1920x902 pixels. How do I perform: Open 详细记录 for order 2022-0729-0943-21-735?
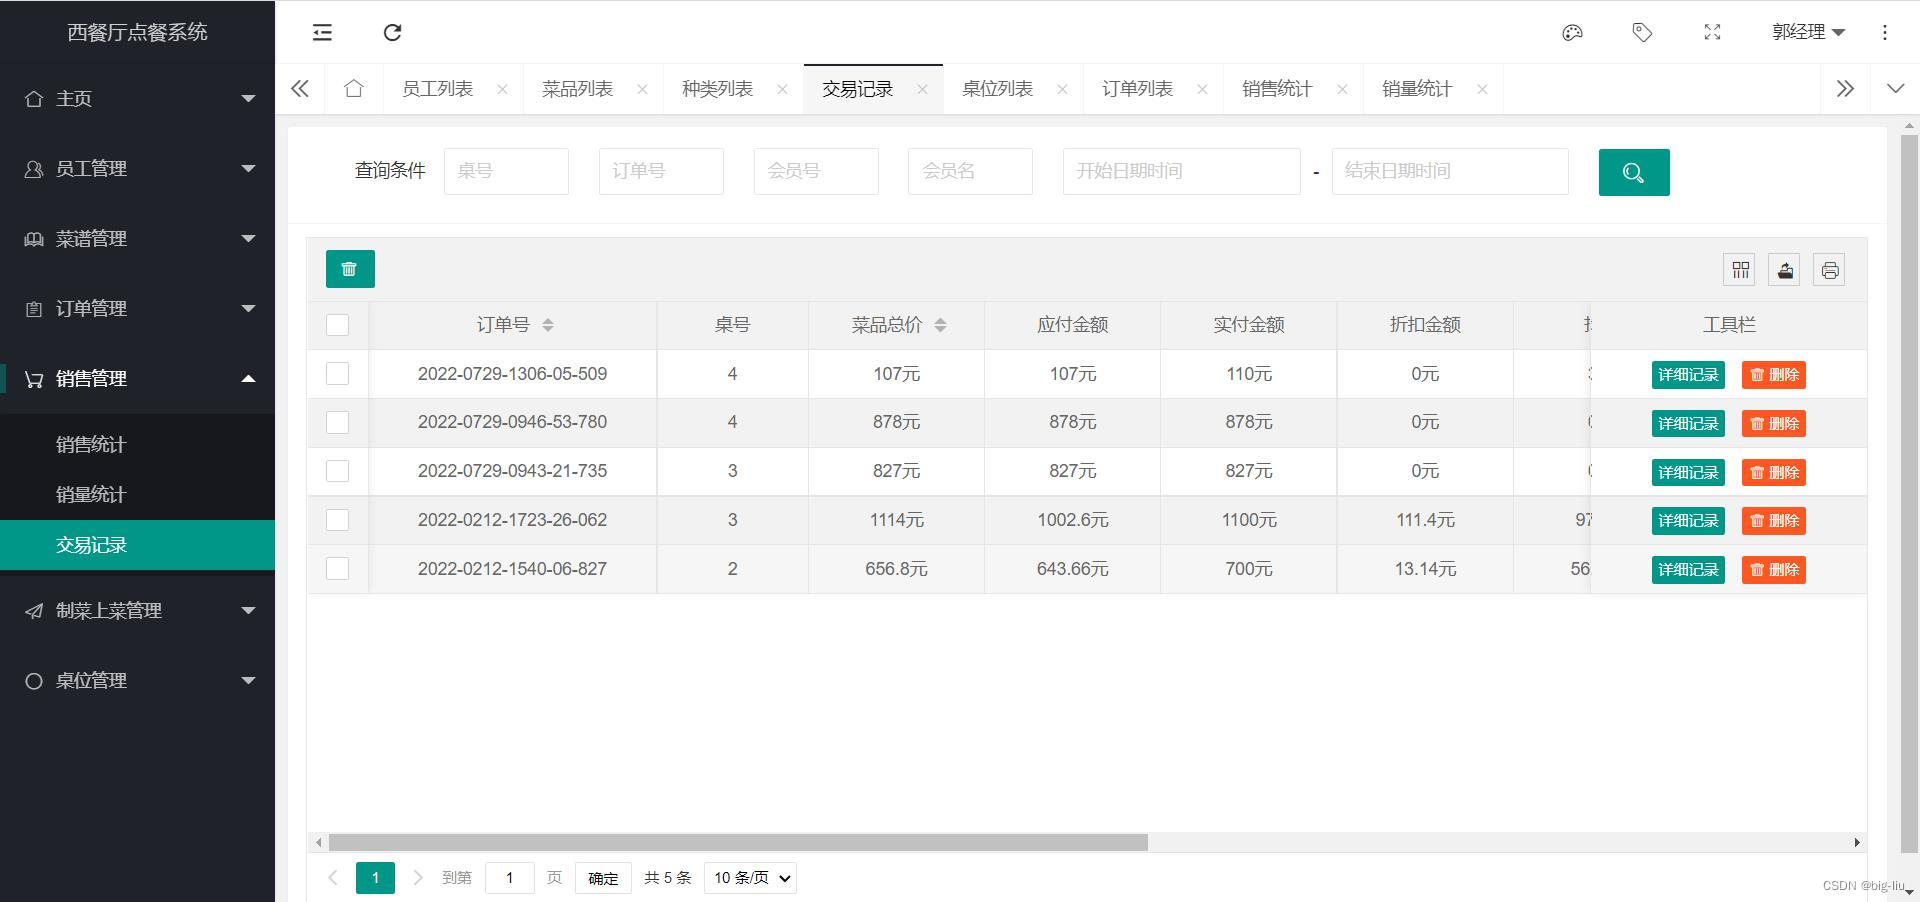pos(1688,473)
